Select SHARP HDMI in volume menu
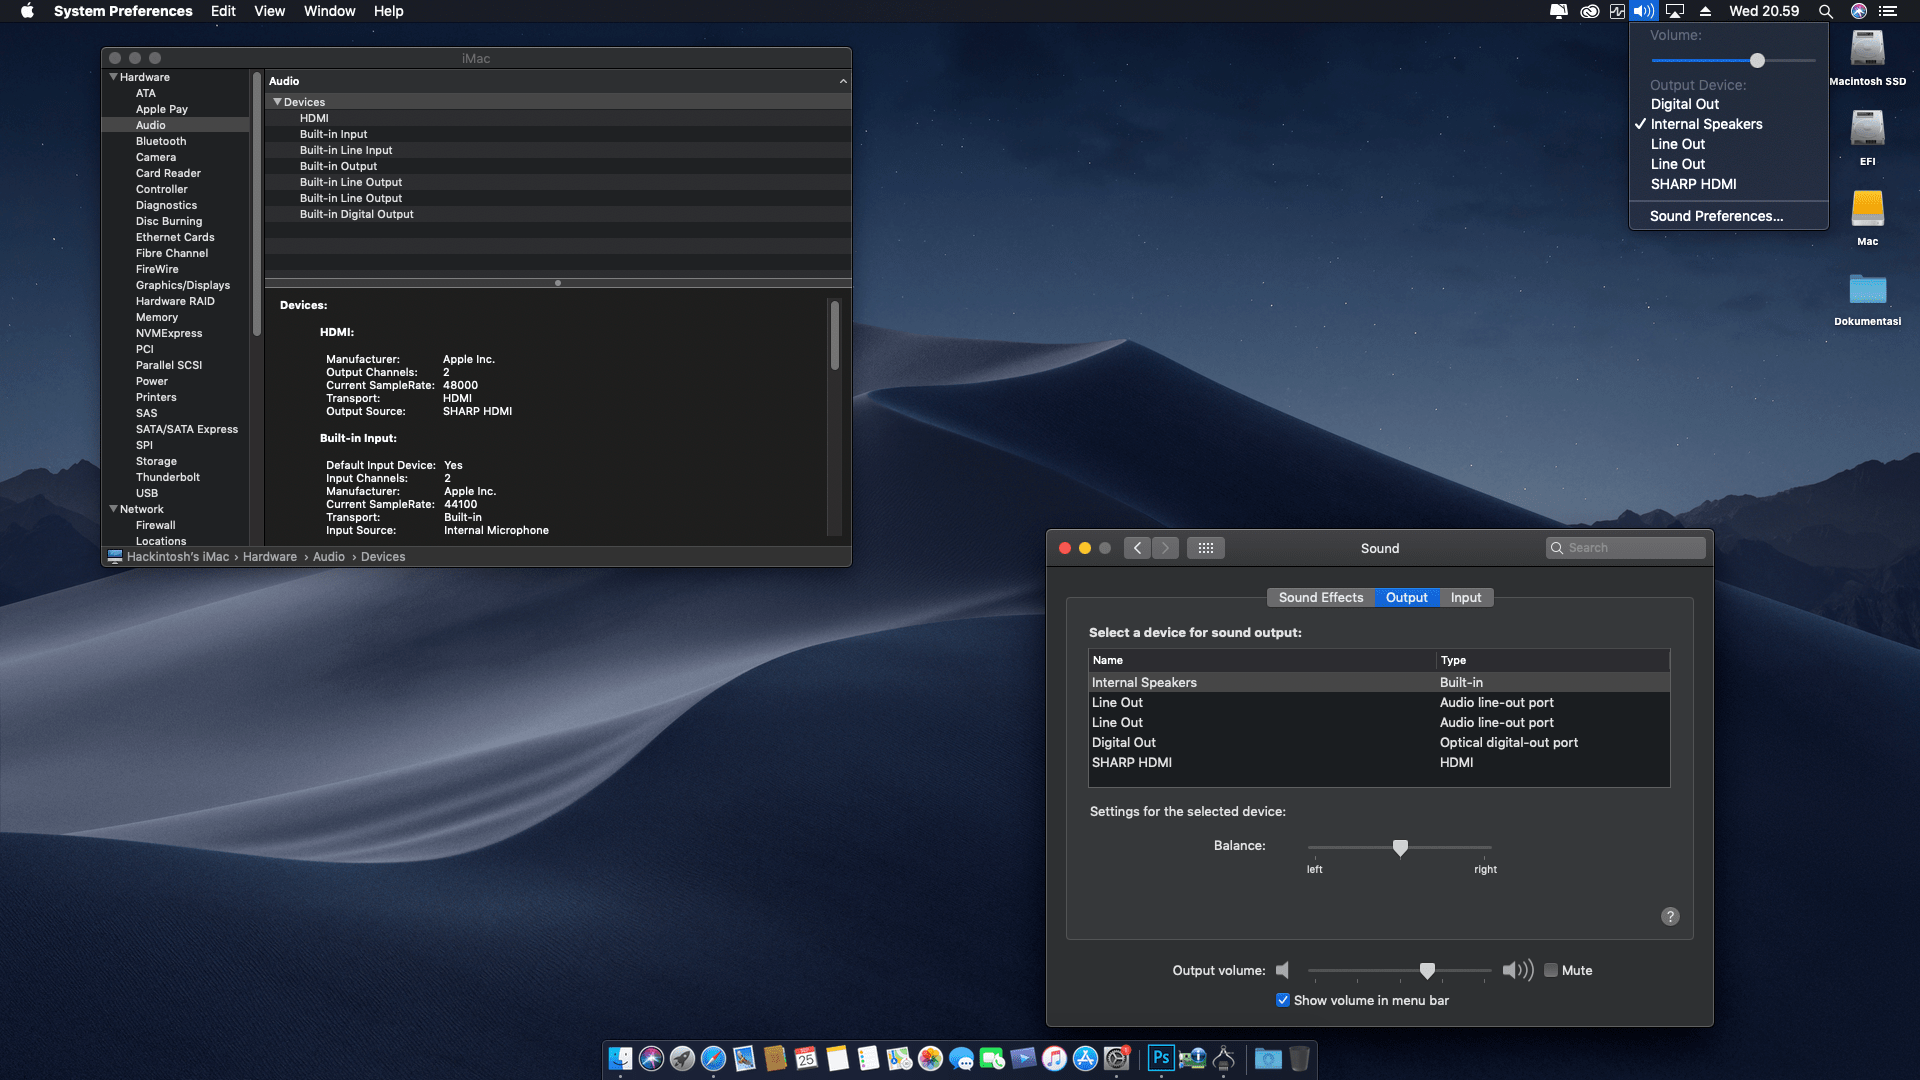 click(1693, 184)
